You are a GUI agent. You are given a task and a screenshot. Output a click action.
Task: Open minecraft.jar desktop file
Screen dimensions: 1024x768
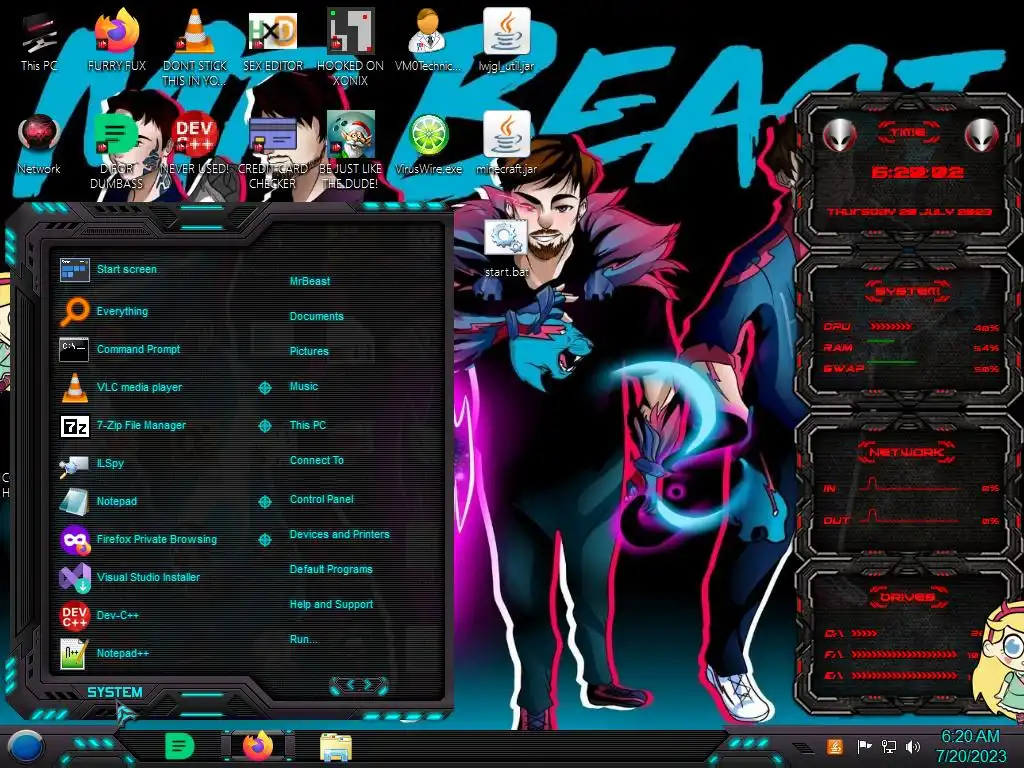click(506, 144)
